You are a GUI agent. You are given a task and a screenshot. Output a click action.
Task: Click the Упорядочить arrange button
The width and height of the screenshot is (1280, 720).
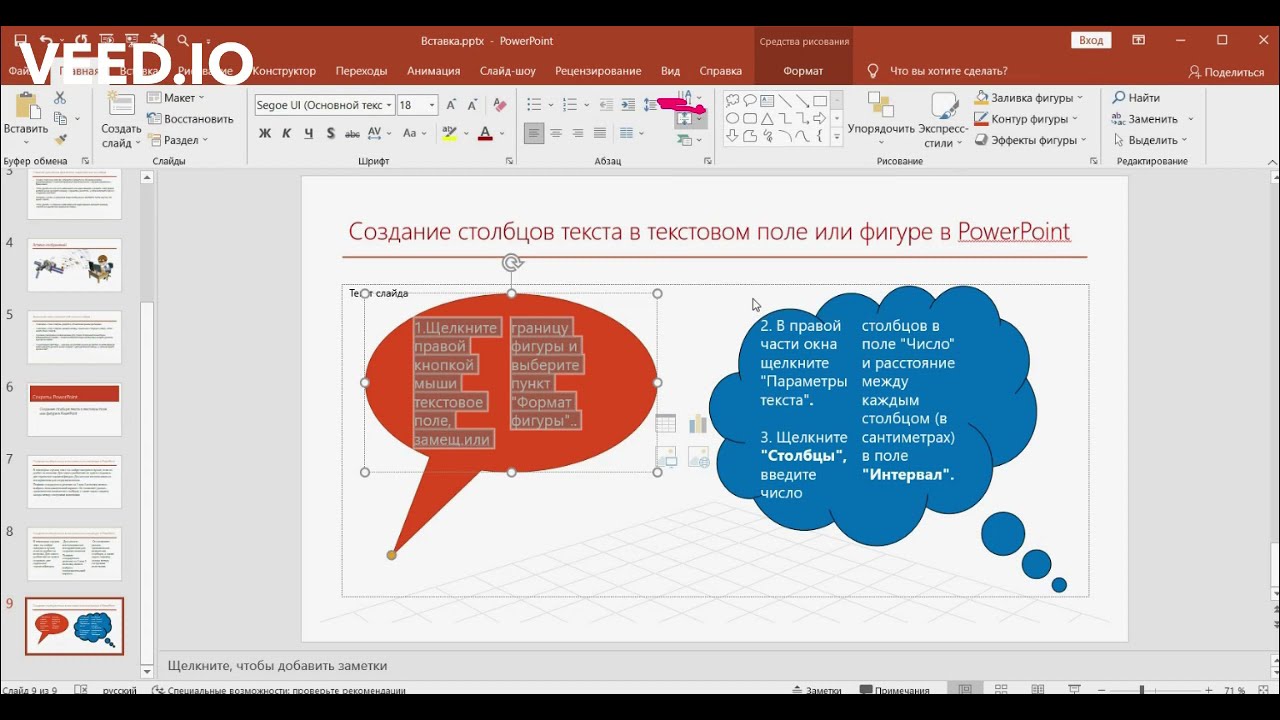[x=881, y=118]
